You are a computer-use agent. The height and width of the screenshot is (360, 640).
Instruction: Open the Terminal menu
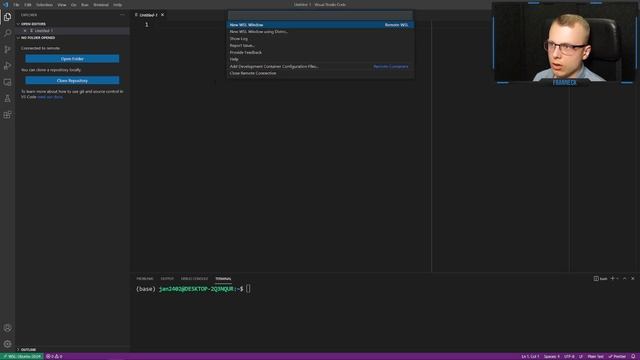(x=101, y=5)
